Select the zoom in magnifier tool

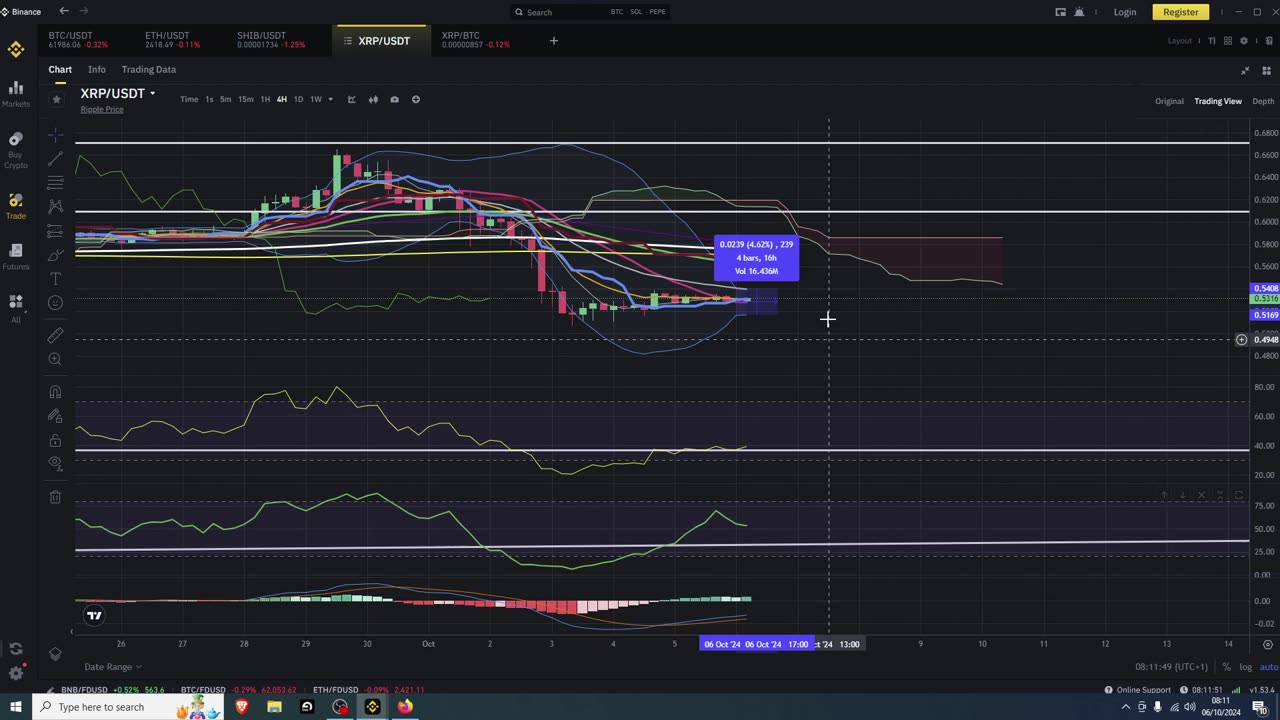(55, 359)
